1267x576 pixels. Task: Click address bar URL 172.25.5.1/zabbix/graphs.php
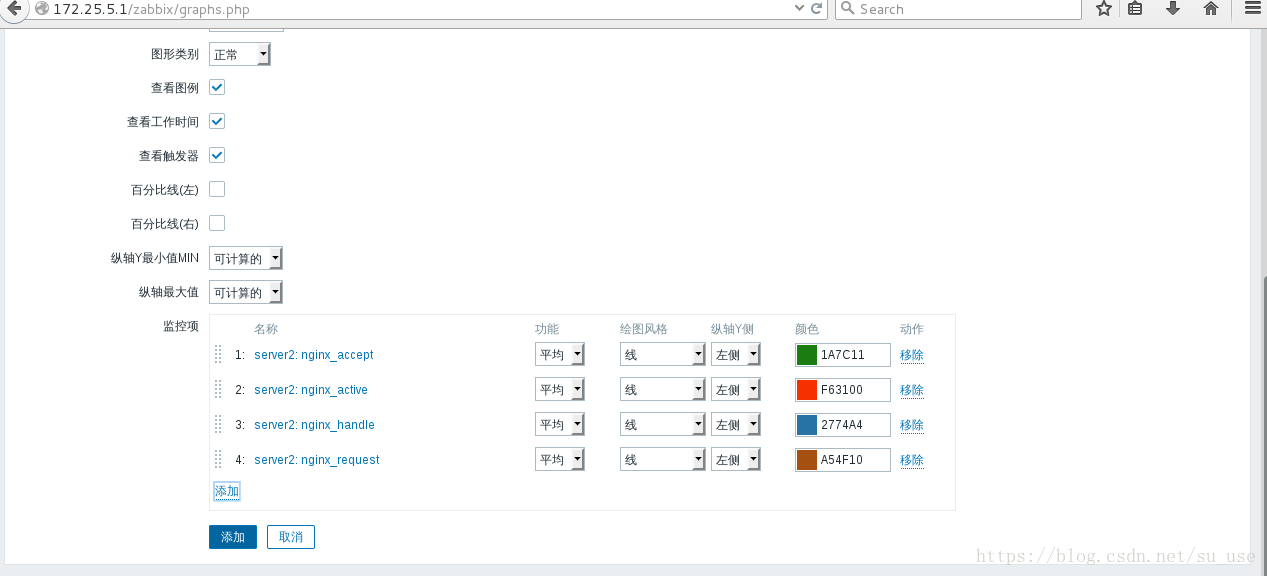[152, 10]
